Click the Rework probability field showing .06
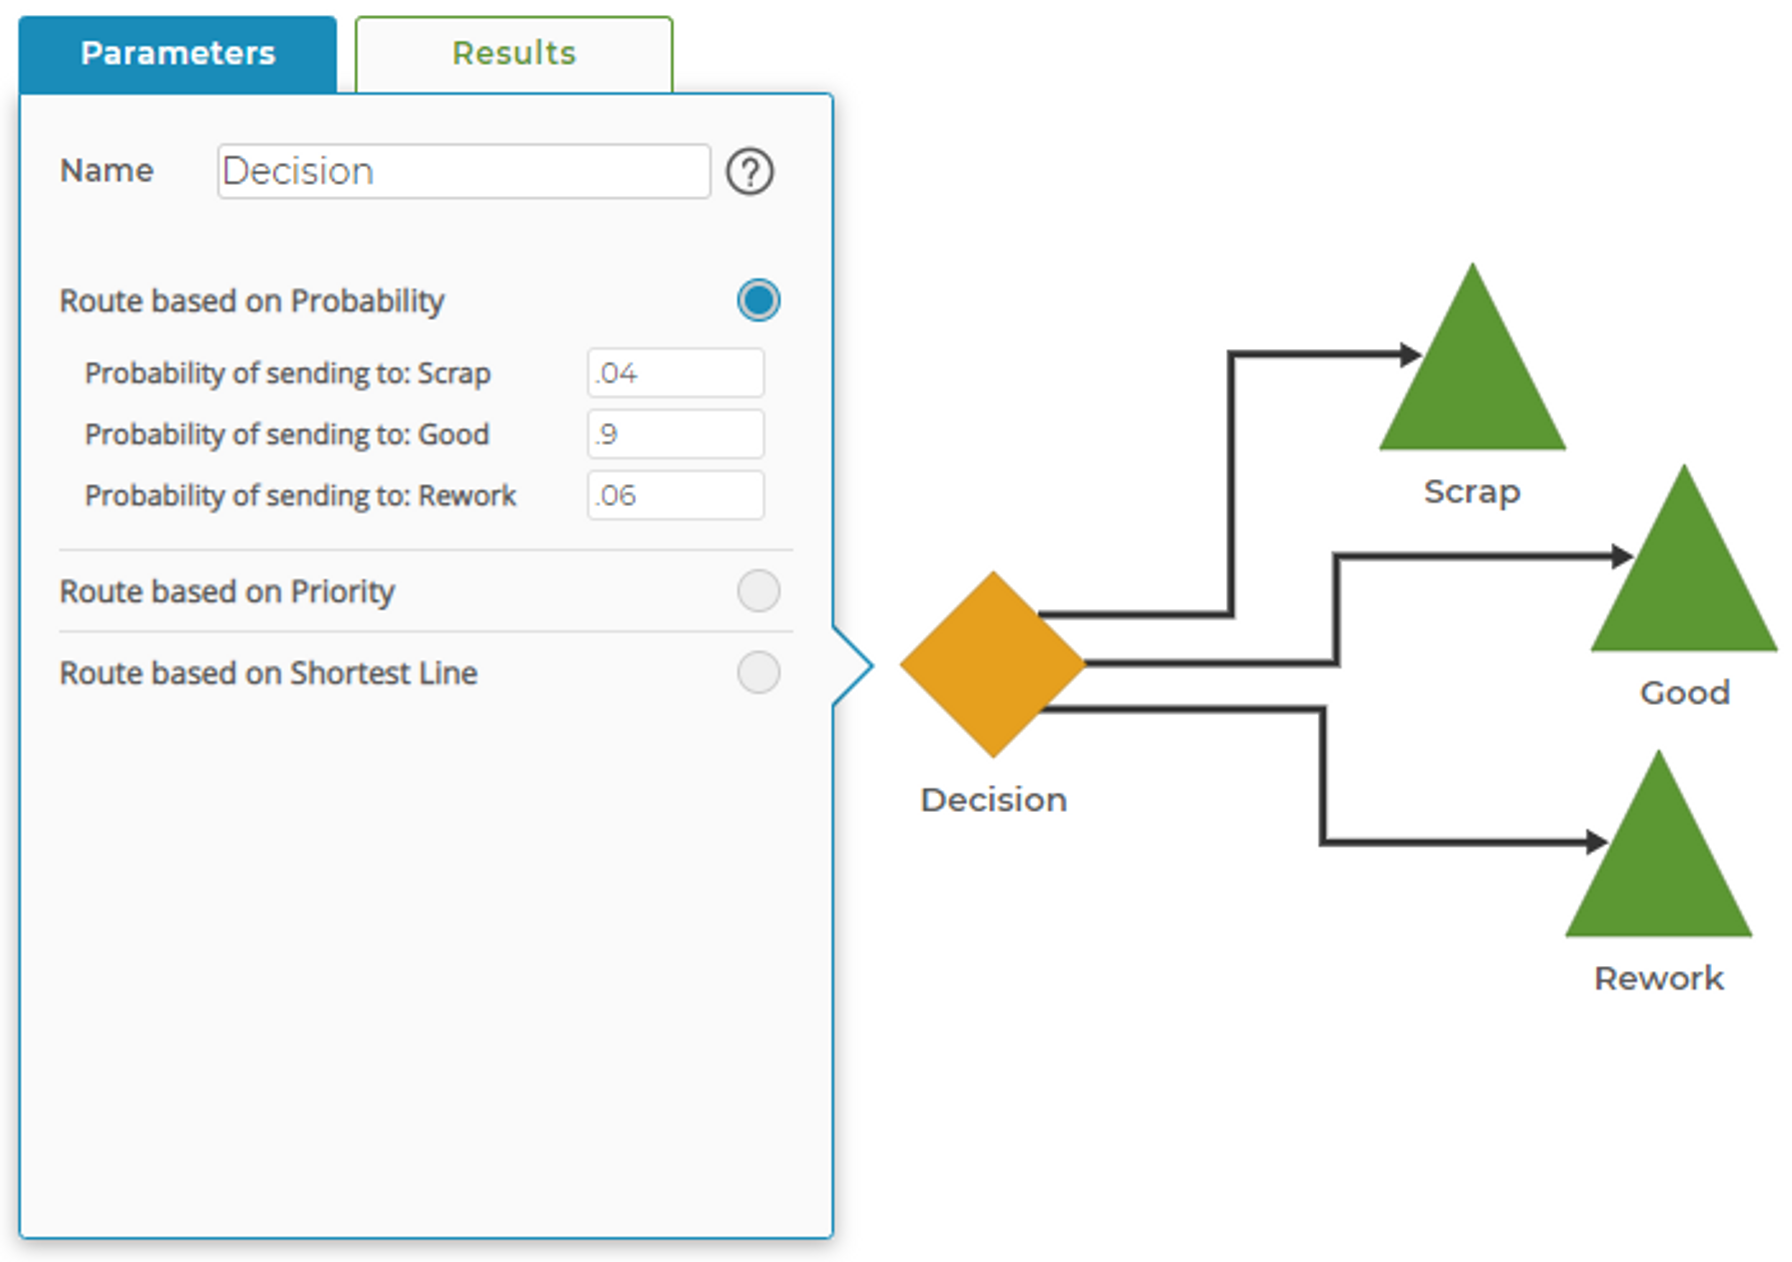This screenshot has height=1262, width=1792. [675, 494]
